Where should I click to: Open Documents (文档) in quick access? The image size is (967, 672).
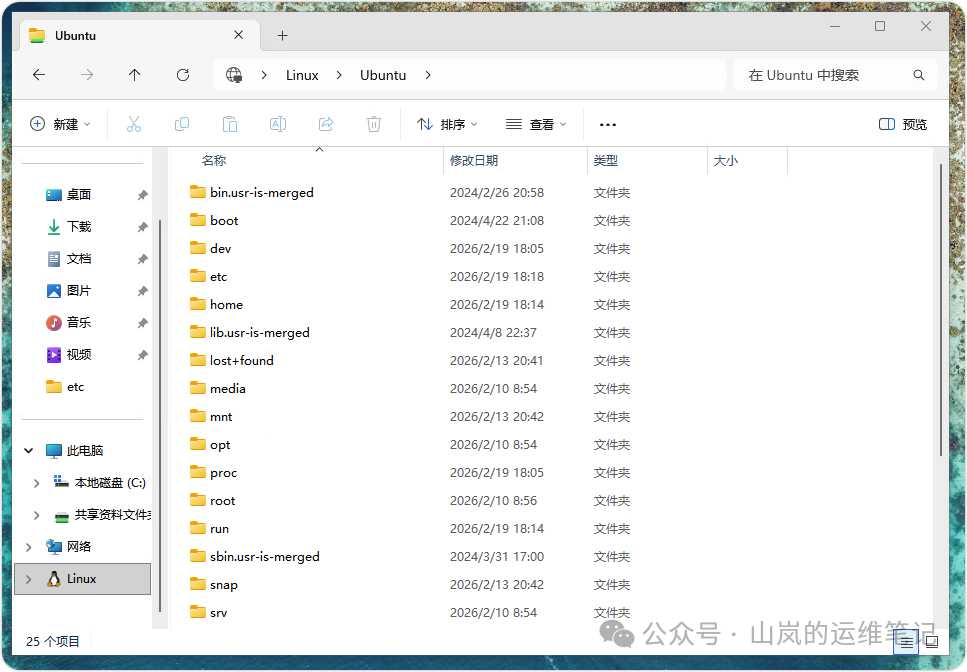pyautogui.click(x=79, y=259)
